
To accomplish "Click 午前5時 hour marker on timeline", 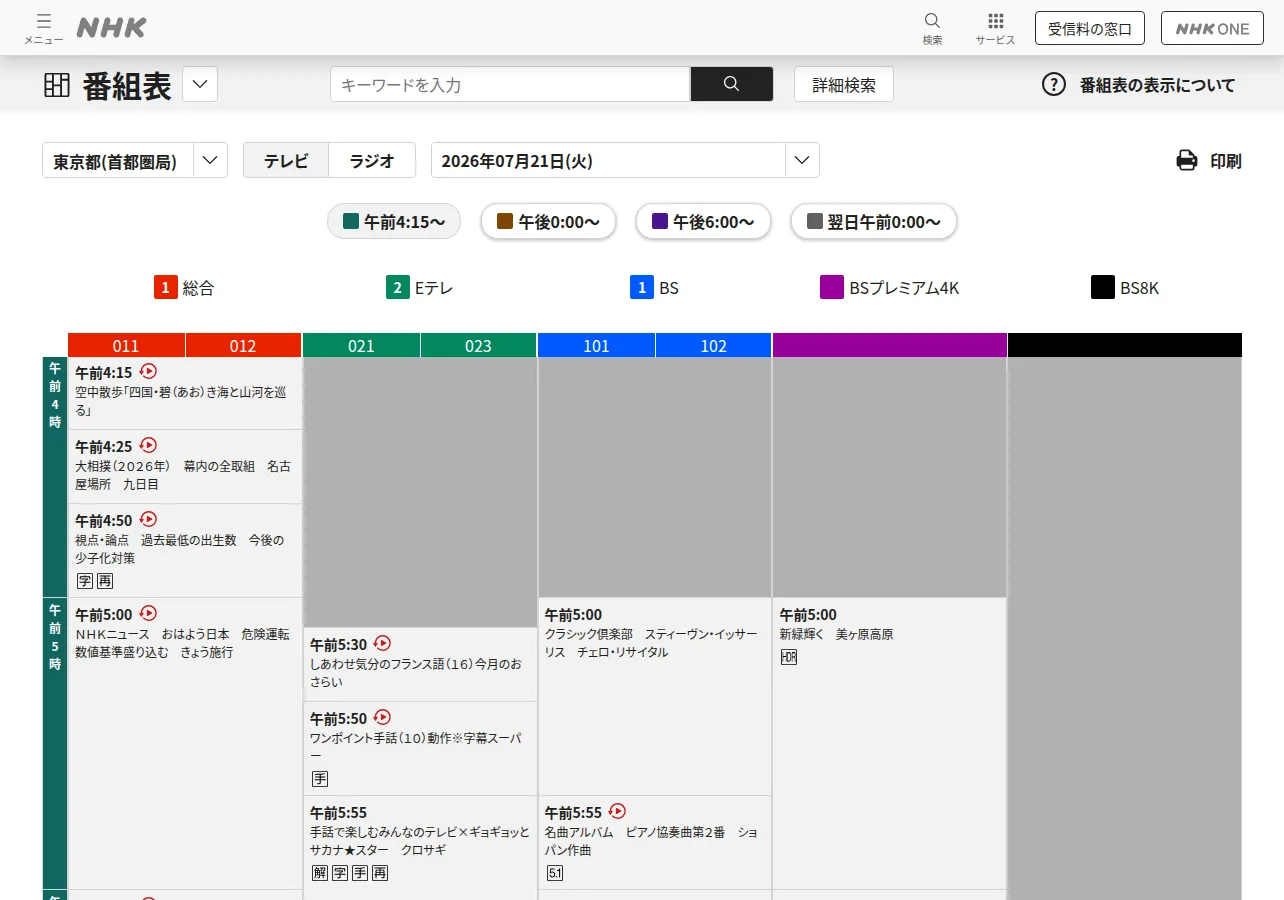I will point(55,743).
